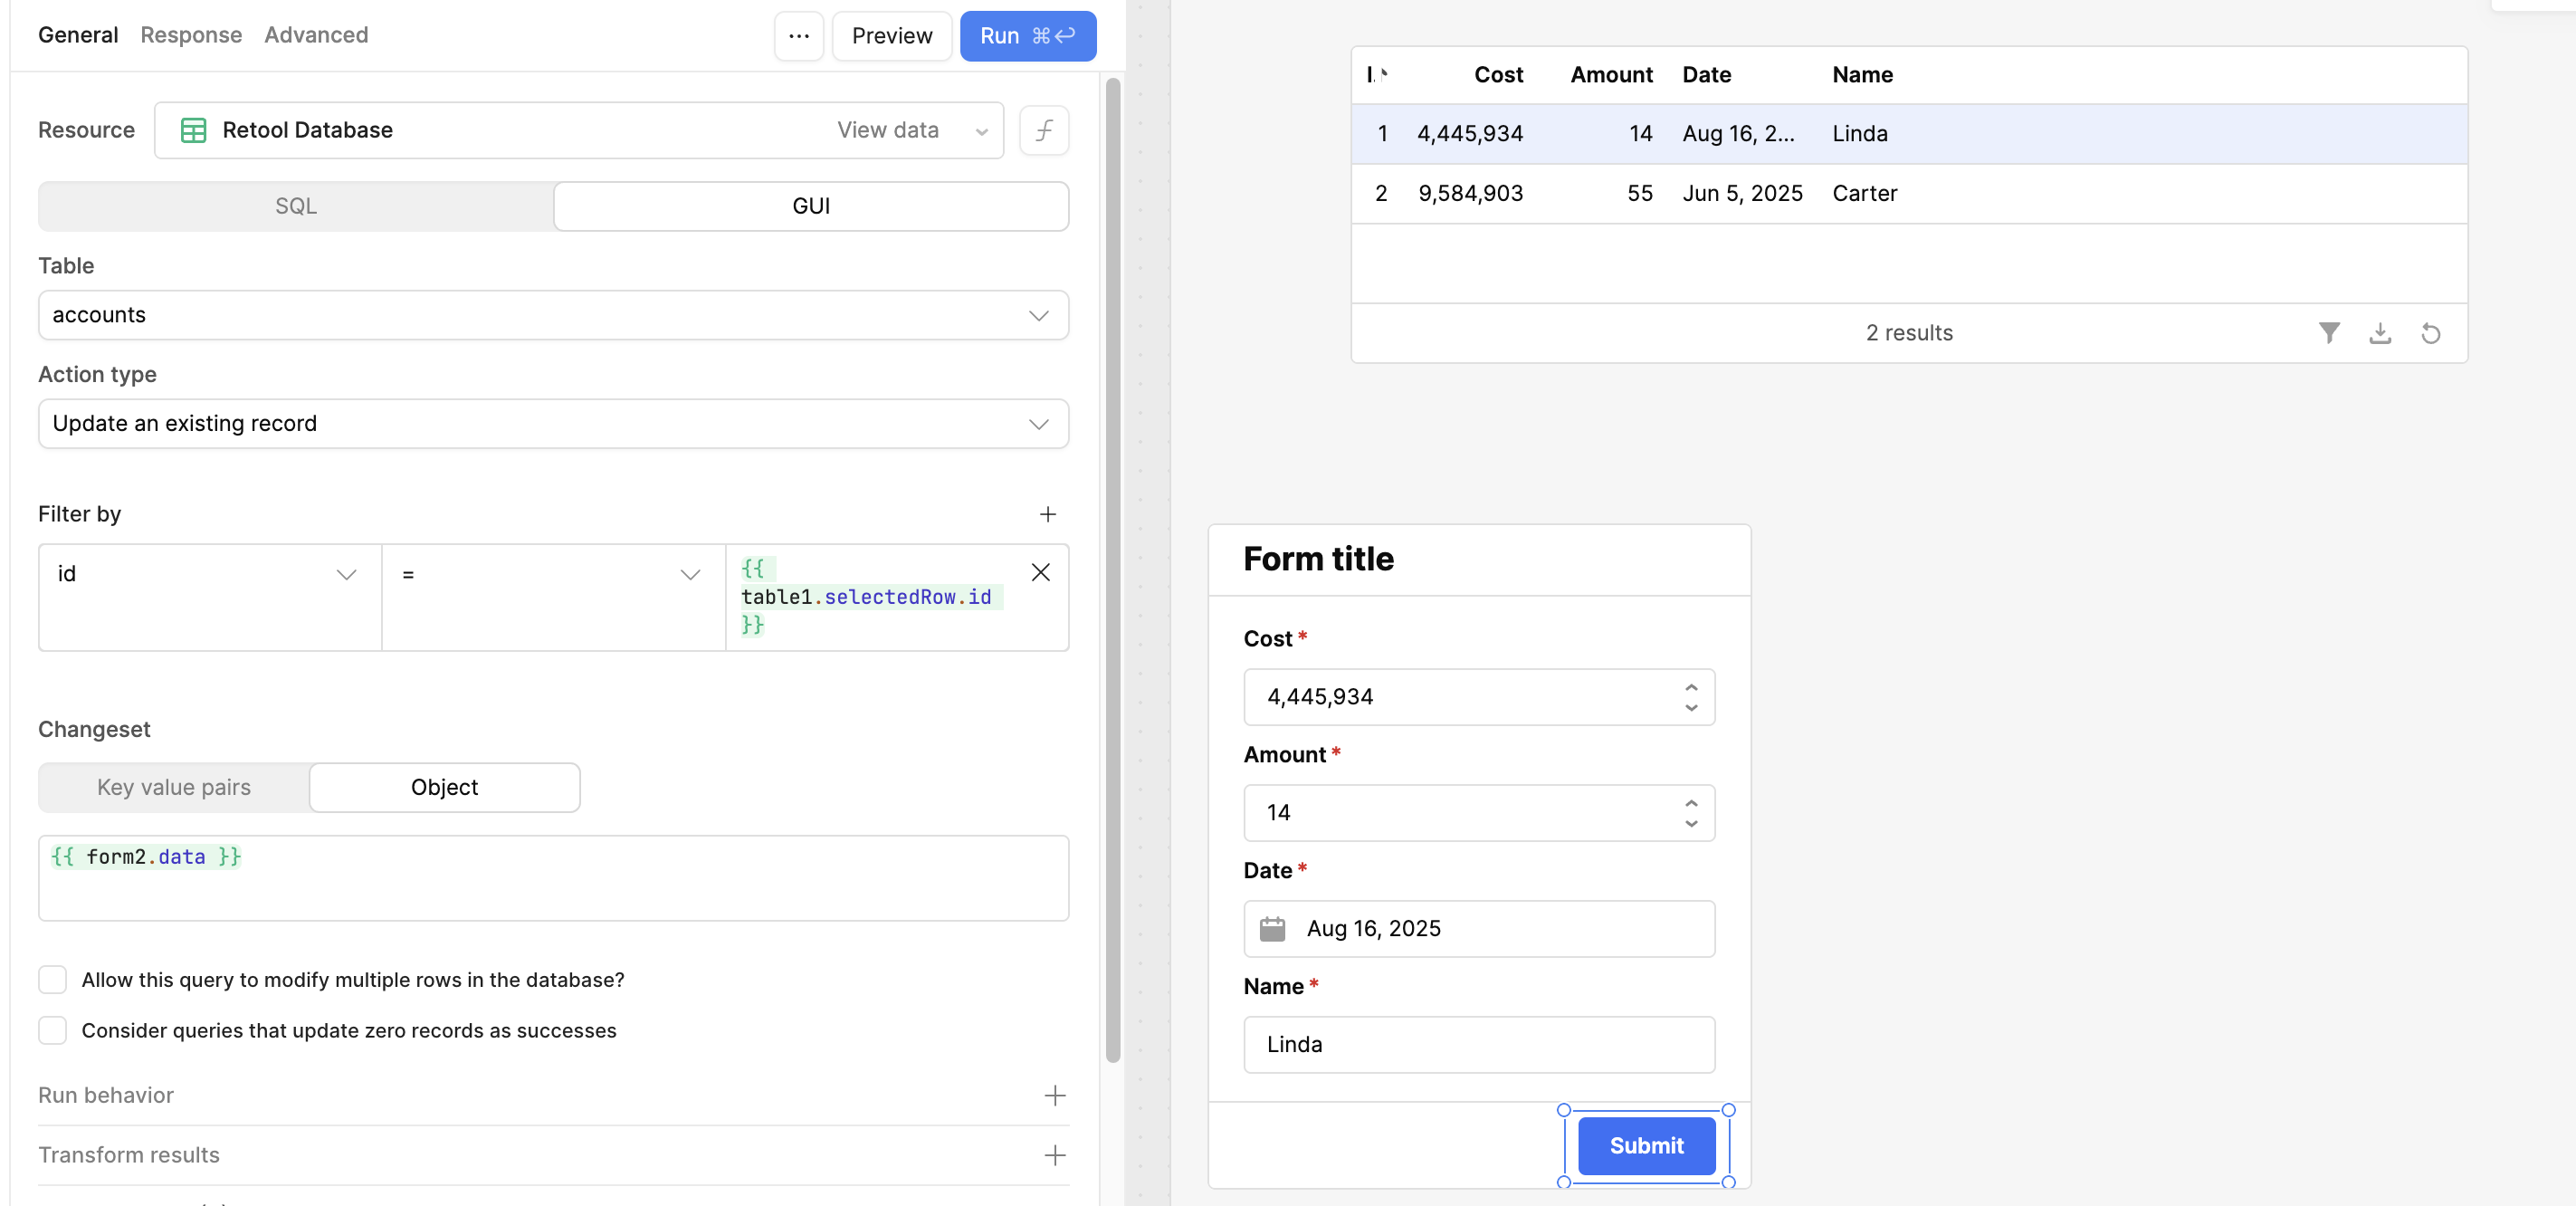The width and height of the screenshot is (2576, 1206).
Task: Switch changeset mode to Key value pairs
Action: click(x=173, y=787)
